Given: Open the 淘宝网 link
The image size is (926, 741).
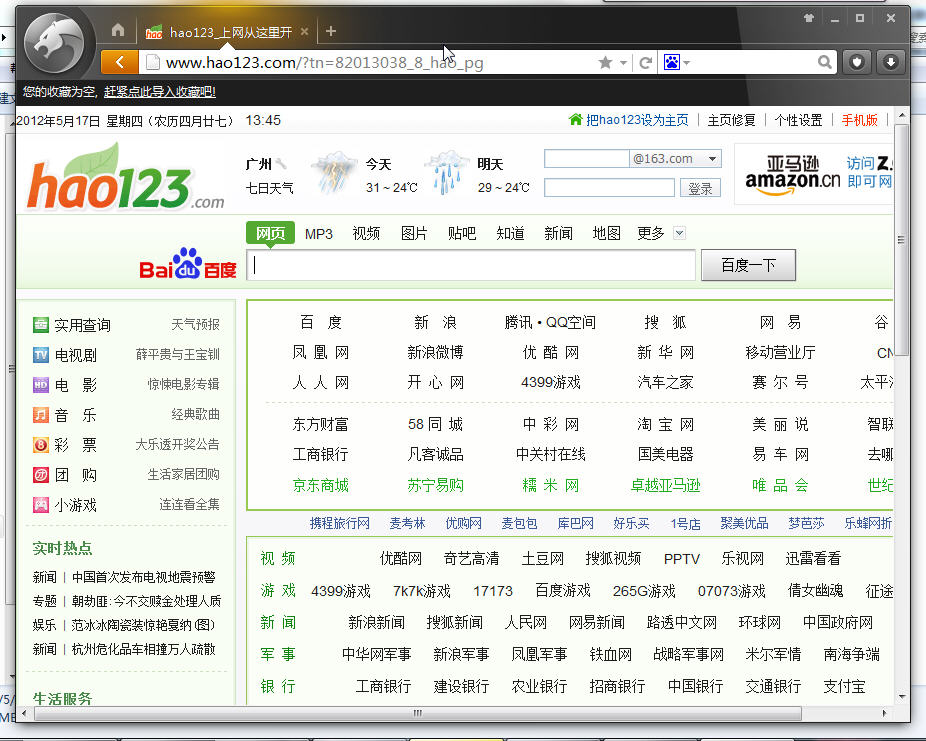Looking at the screenshot, I should click(665, 424).
